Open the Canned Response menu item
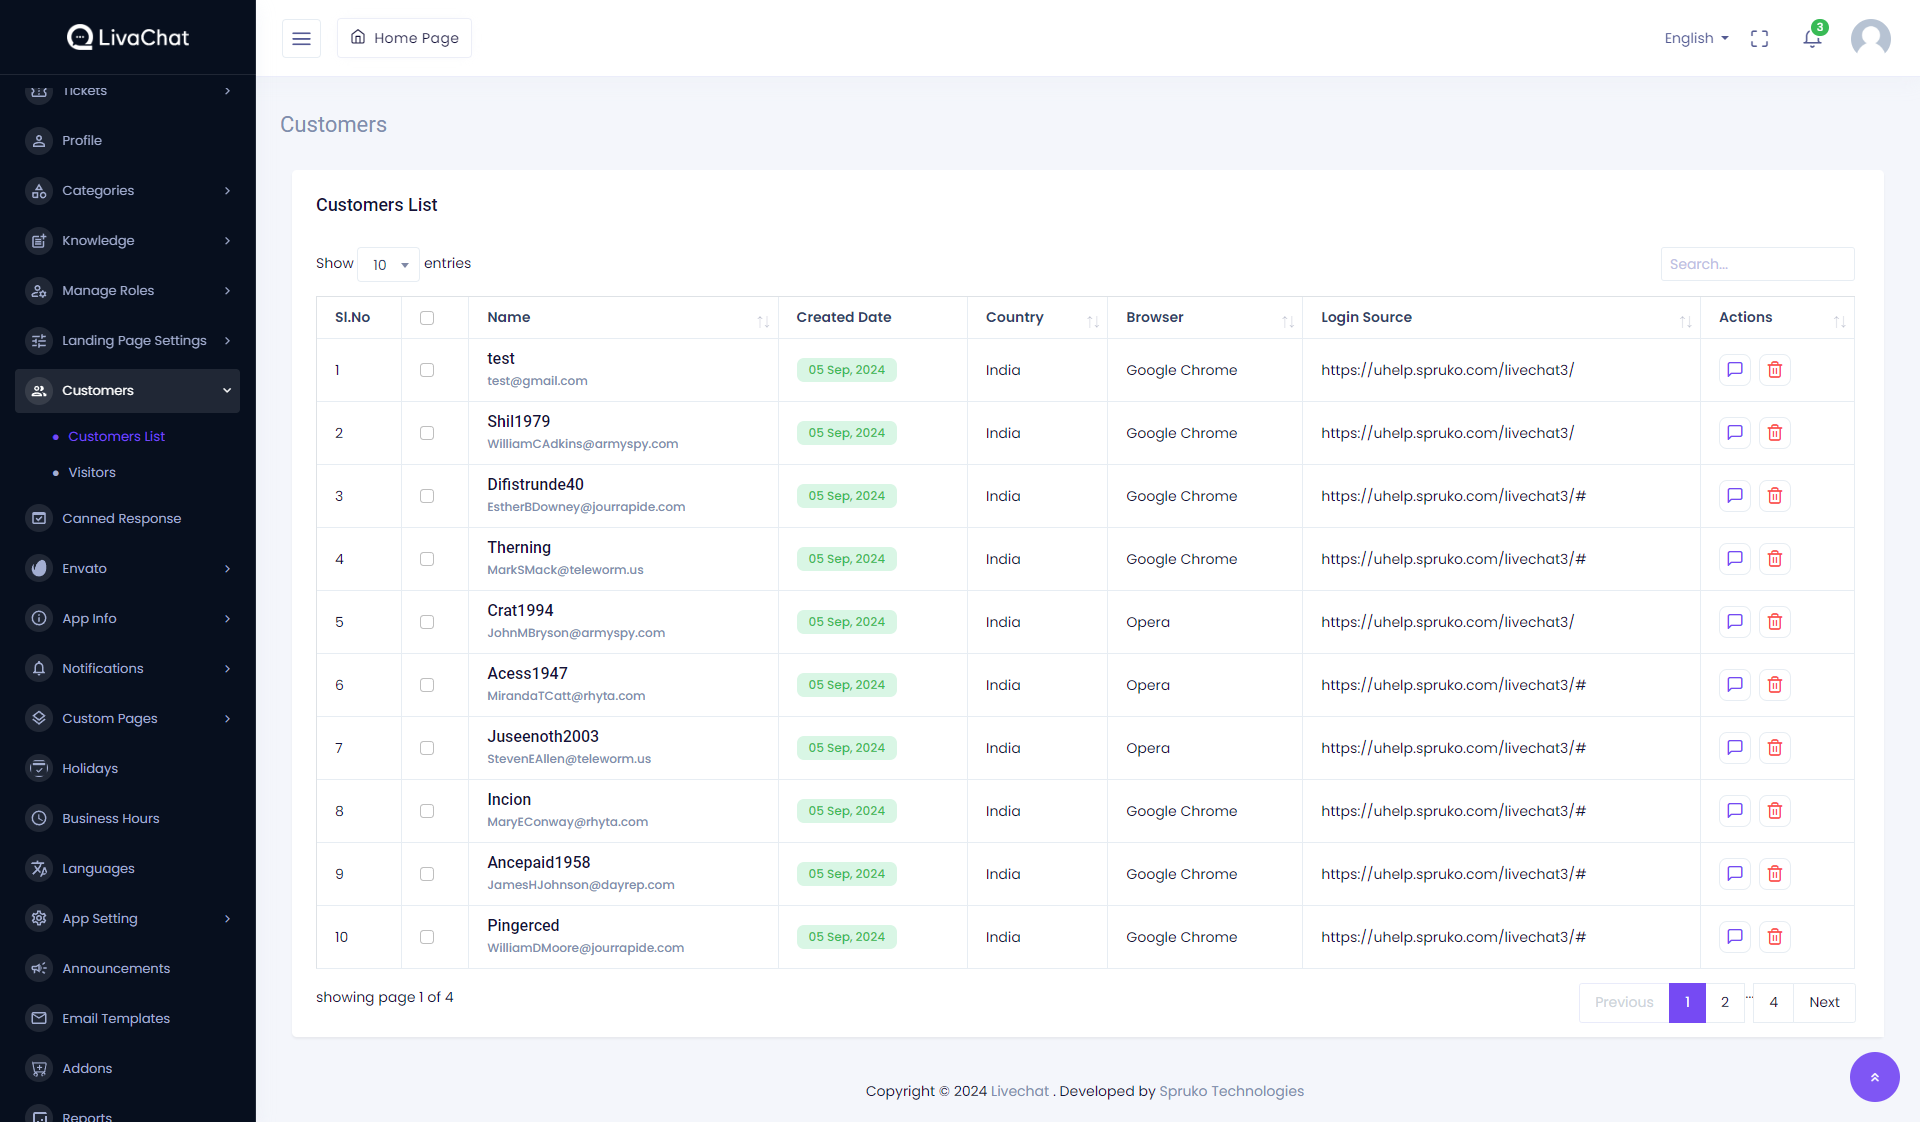Viewport: 1920px width, 1122px height. [x=121, y=519]
